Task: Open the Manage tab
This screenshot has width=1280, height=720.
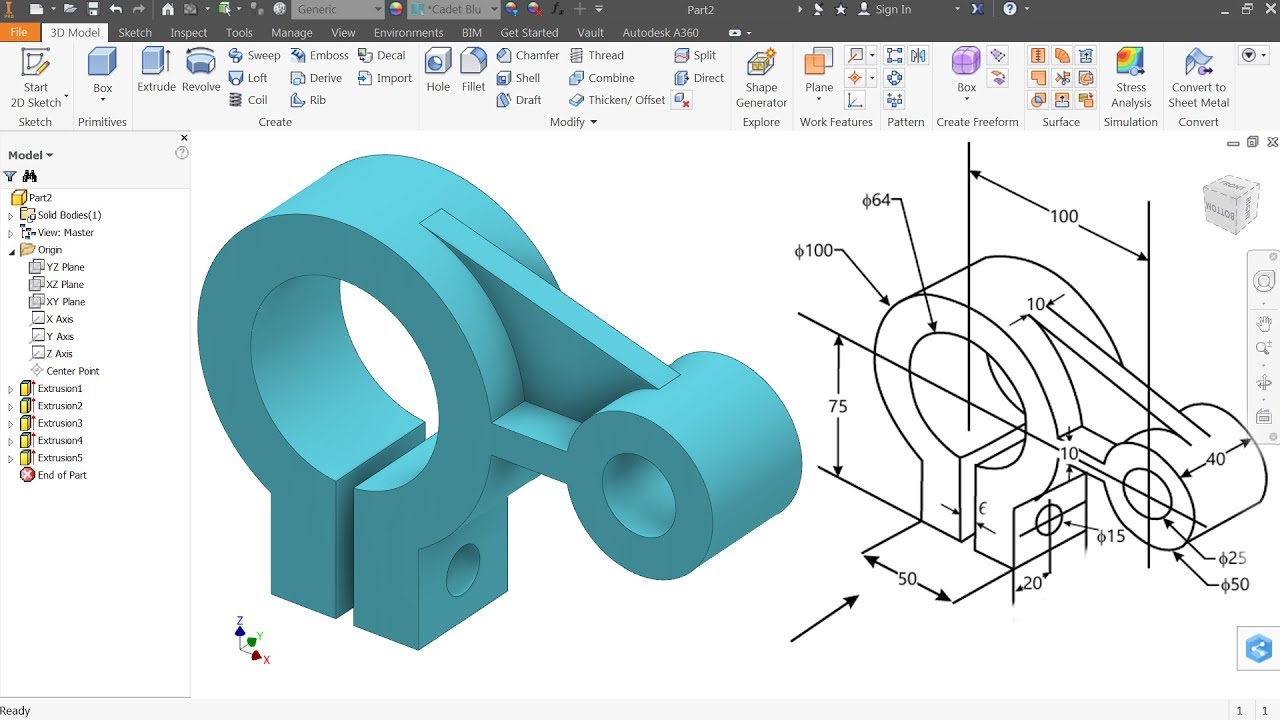Action: [x=292, y=32]
